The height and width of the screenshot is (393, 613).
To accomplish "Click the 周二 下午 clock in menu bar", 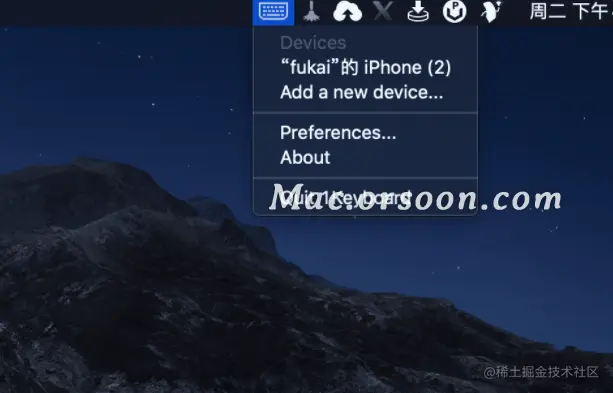I will (x=571, y=11).
